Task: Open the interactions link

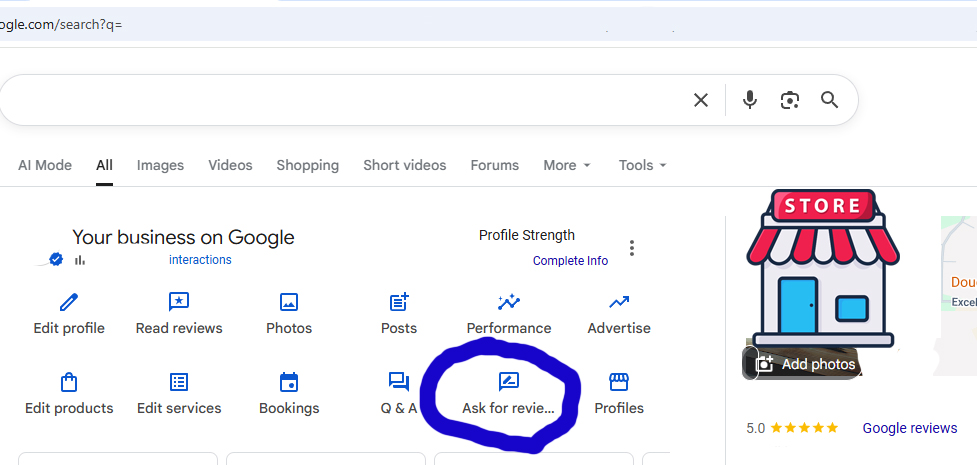Action: (200, 260)
